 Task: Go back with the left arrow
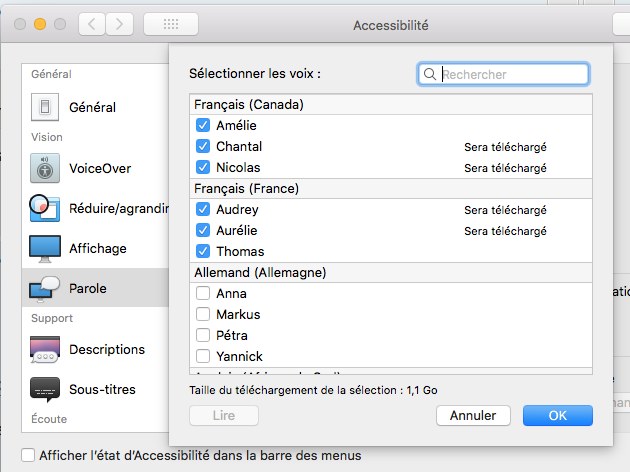[92, 24]
